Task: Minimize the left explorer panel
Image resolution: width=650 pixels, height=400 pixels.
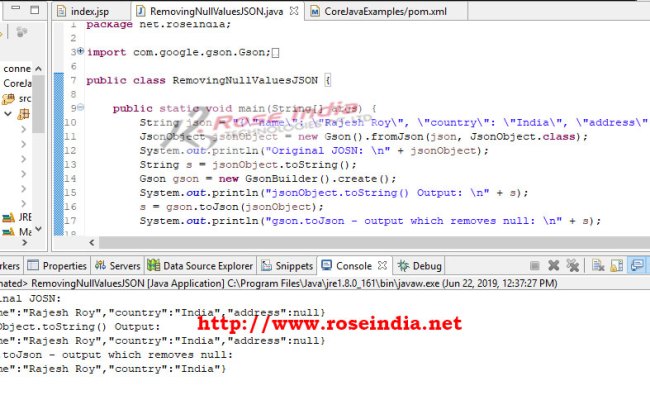Action: [16, 7]
